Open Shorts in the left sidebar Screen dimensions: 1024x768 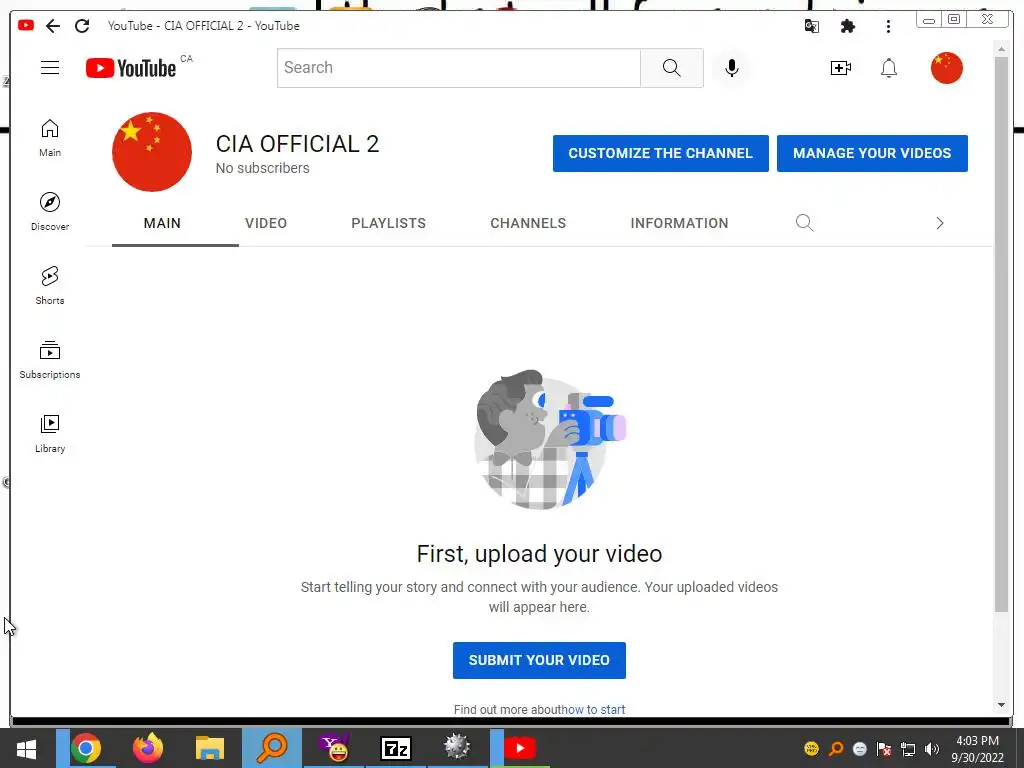coord(50,286)
